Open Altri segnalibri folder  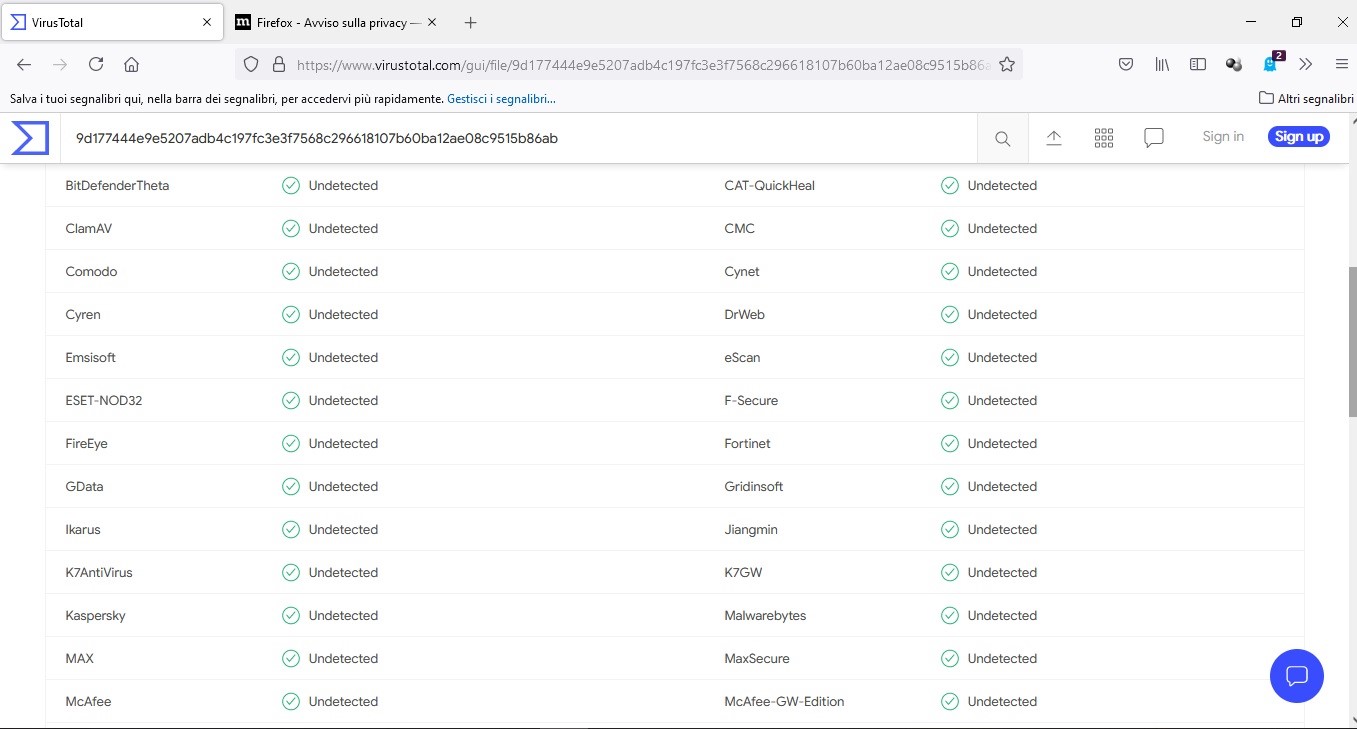point(1306,99)
